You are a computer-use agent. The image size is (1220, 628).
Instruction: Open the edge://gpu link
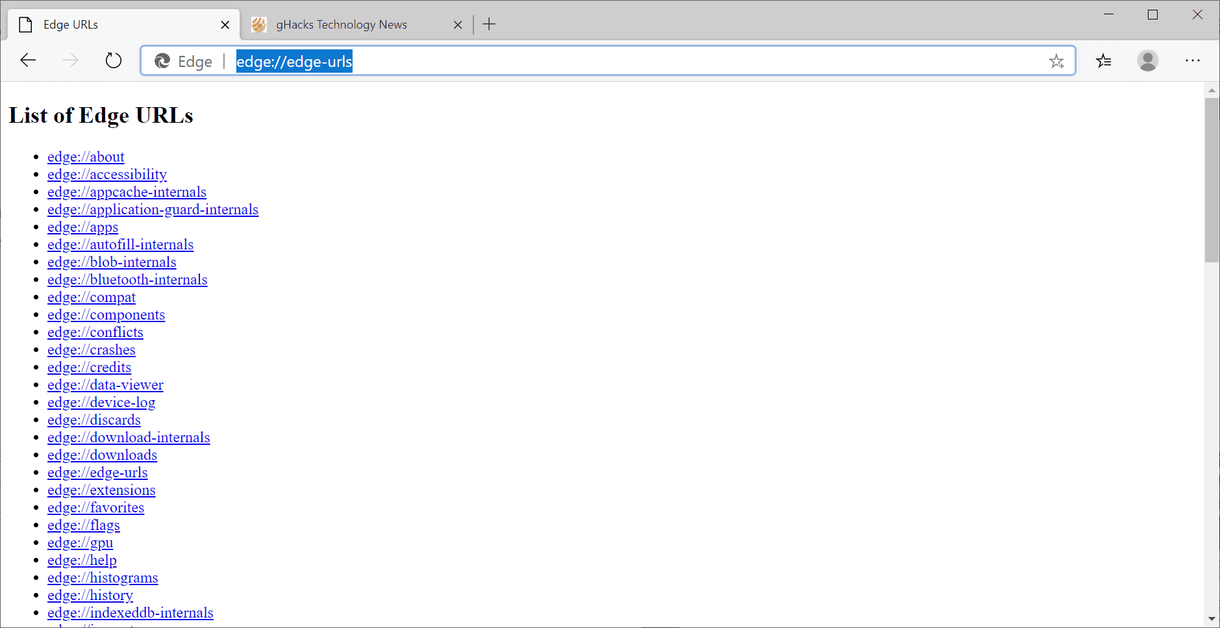[80, 542]
